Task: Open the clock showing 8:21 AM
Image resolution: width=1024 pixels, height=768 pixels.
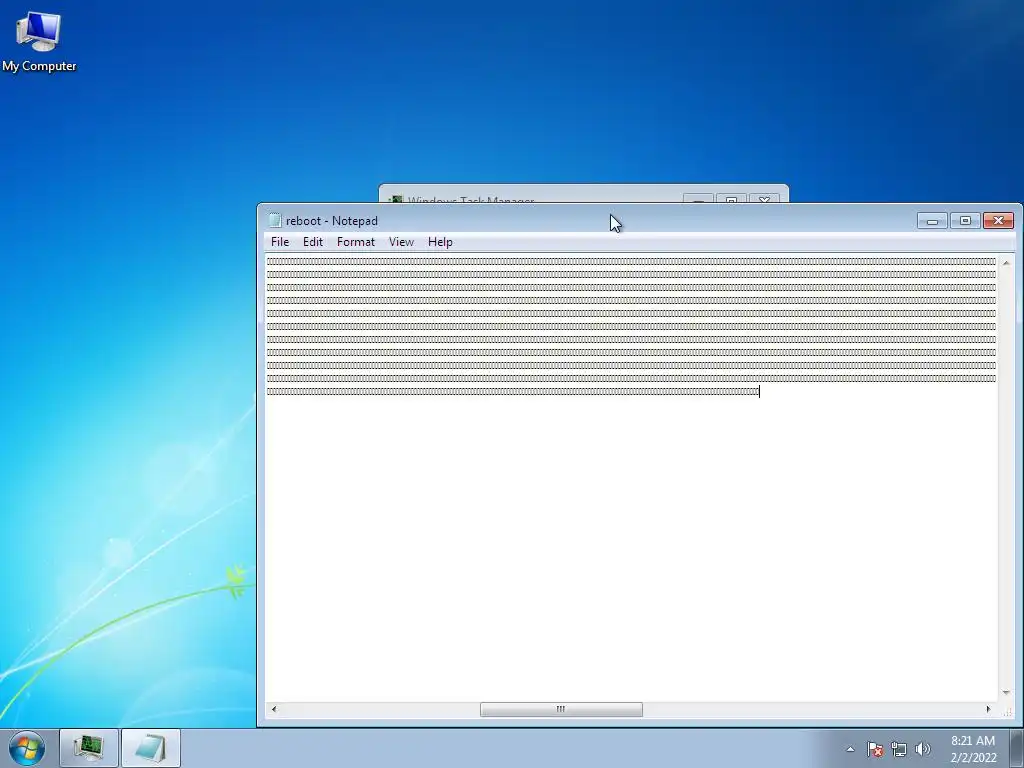Action: coord(973,749)
